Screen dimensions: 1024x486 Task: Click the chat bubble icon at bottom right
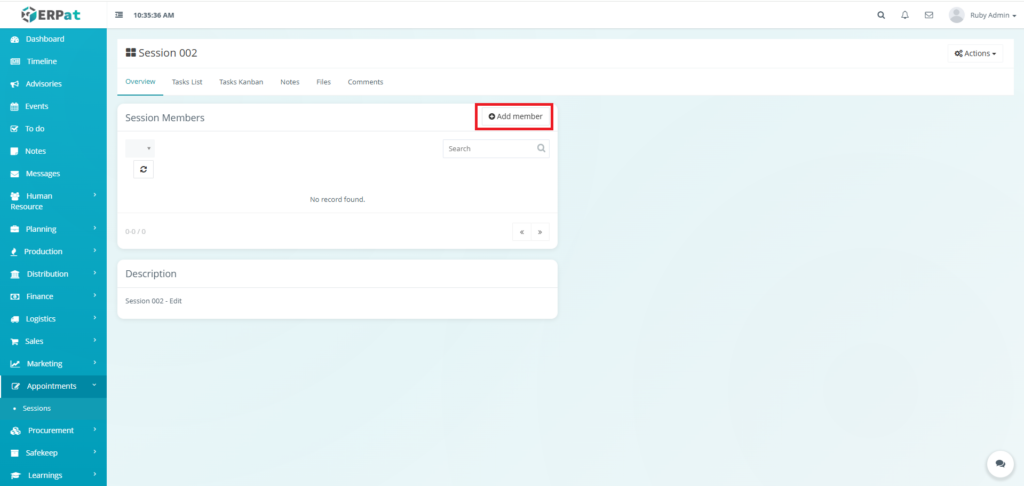[1000, 464]
